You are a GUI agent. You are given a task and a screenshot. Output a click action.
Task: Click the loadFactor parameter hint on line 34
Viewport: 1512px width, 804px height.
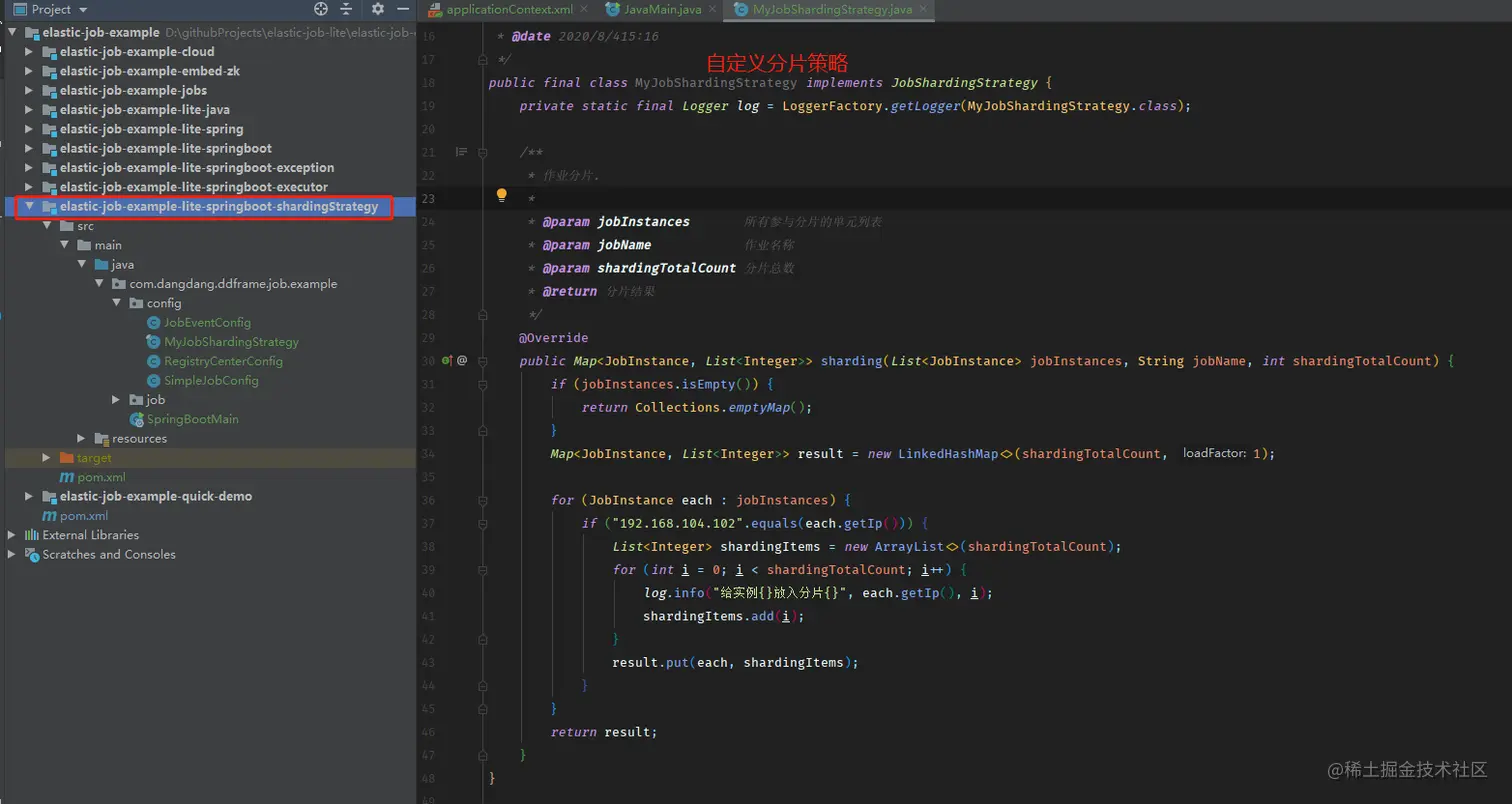click(x=1214, y=454)
